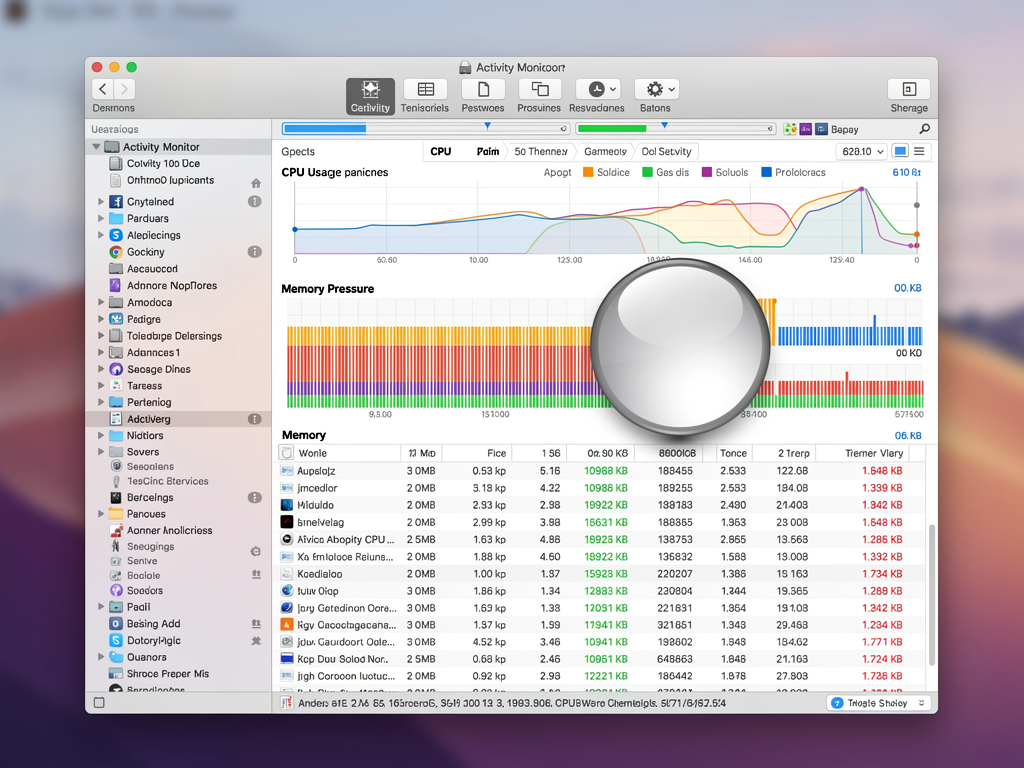Select the Cerlivity toolbar icon
Image resolution: width=1024 pixels, height=768 pixels.
coord(370,96)
